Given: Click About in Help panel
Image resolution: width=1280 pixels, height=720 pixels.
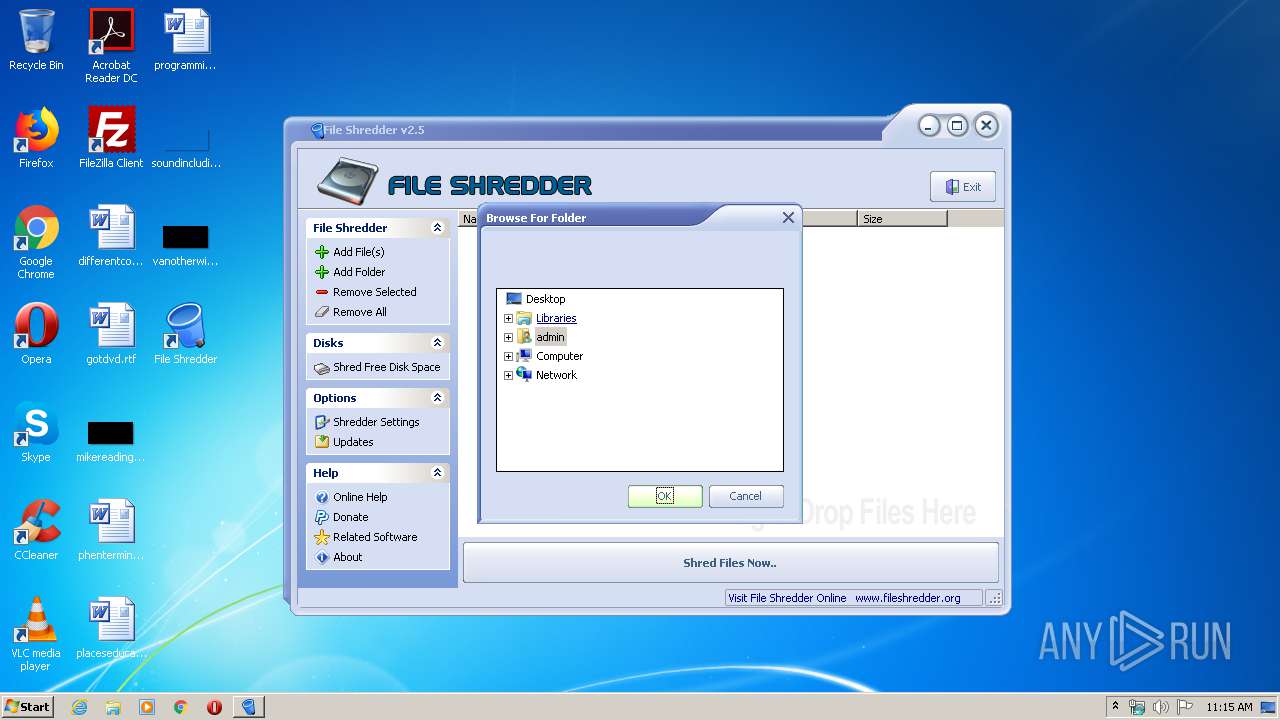Looking at the screenshot, I should [x=339, y=557].
